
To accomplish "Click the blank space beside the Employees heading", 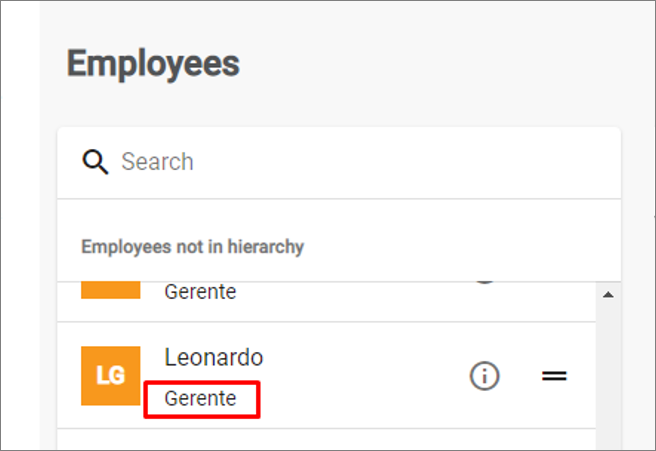I will coord(431,64).
